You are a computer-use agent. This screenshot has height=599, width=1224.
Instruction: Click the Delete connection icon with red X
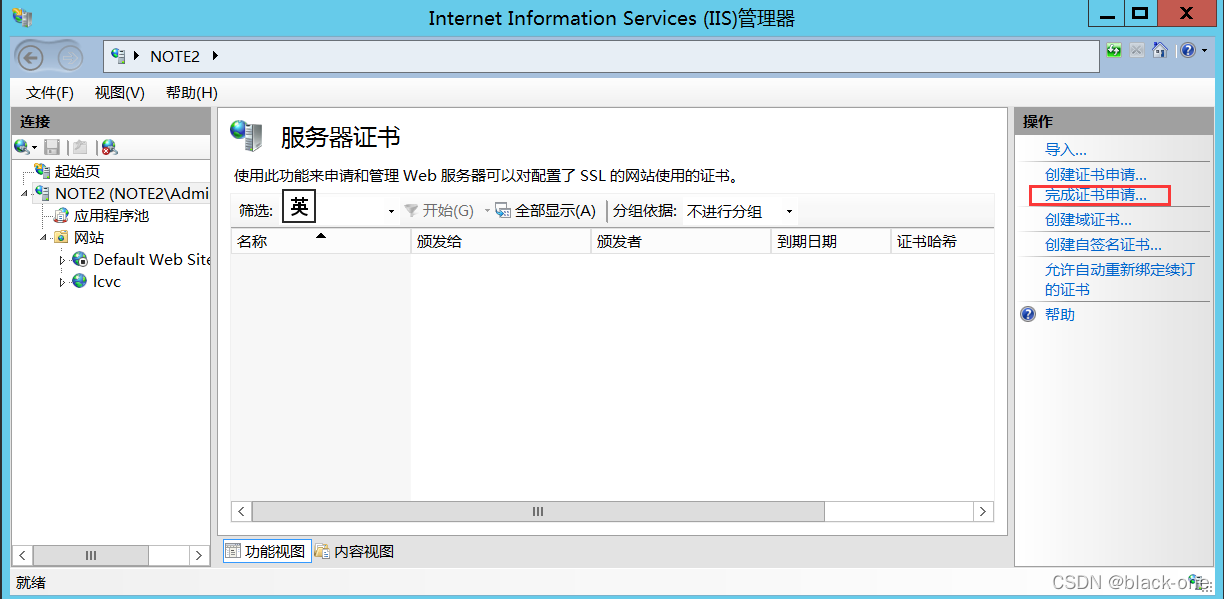coord(109,147)
